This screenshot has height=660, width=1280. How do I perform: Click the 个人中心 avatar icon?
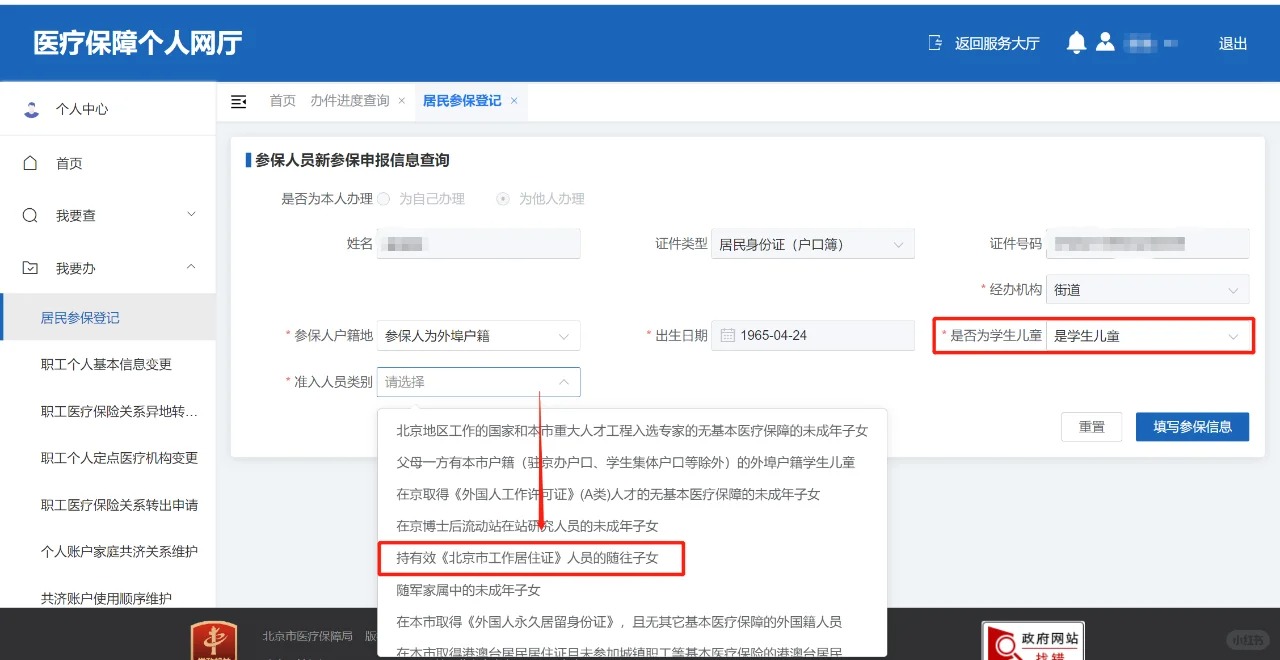click(x=32, y=109)
